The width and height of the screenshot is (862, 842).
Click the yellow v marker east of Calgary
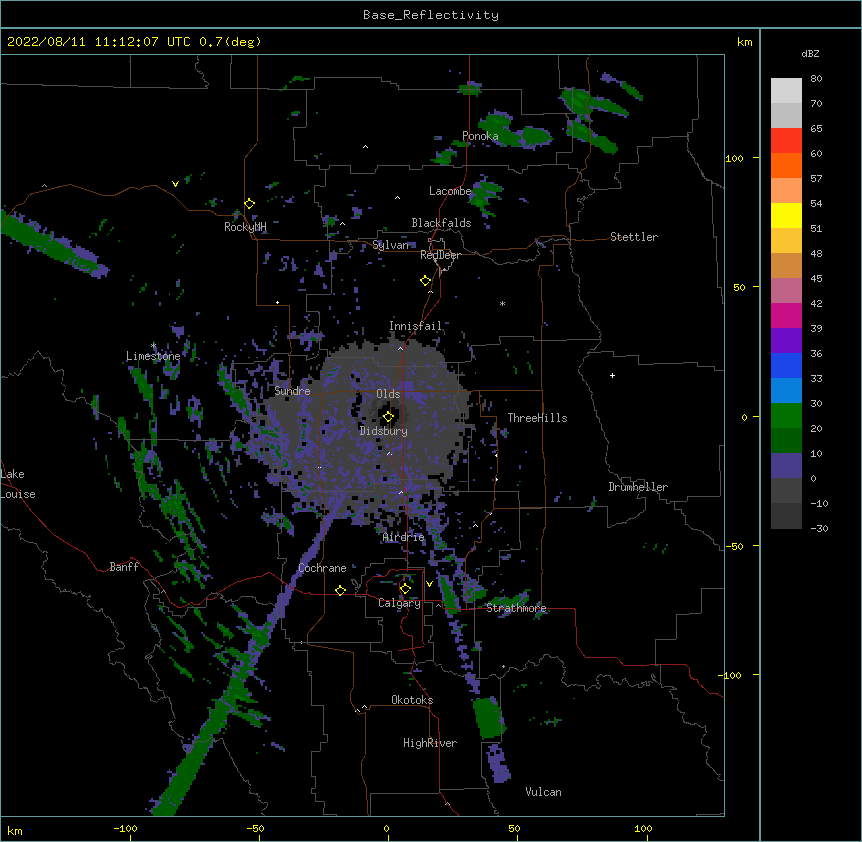[429, 584]
